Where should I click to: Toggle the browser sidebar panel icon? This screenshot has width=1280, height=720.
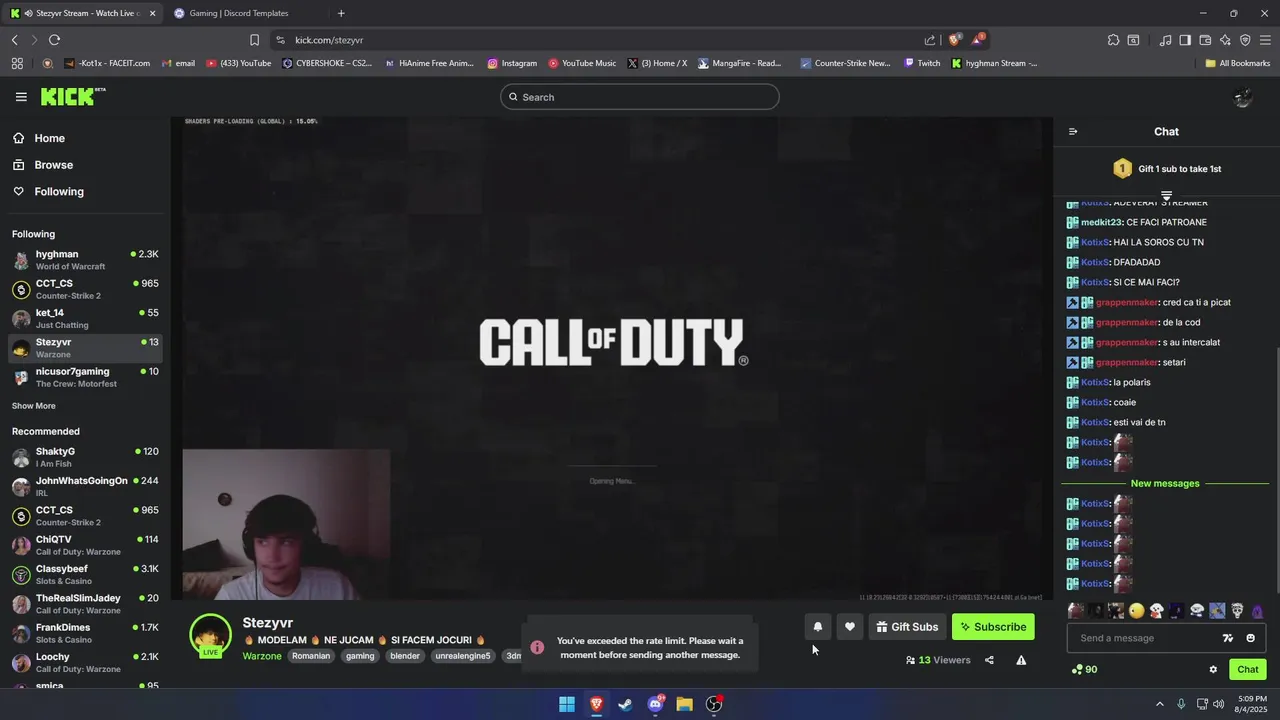pos(1185,40)
